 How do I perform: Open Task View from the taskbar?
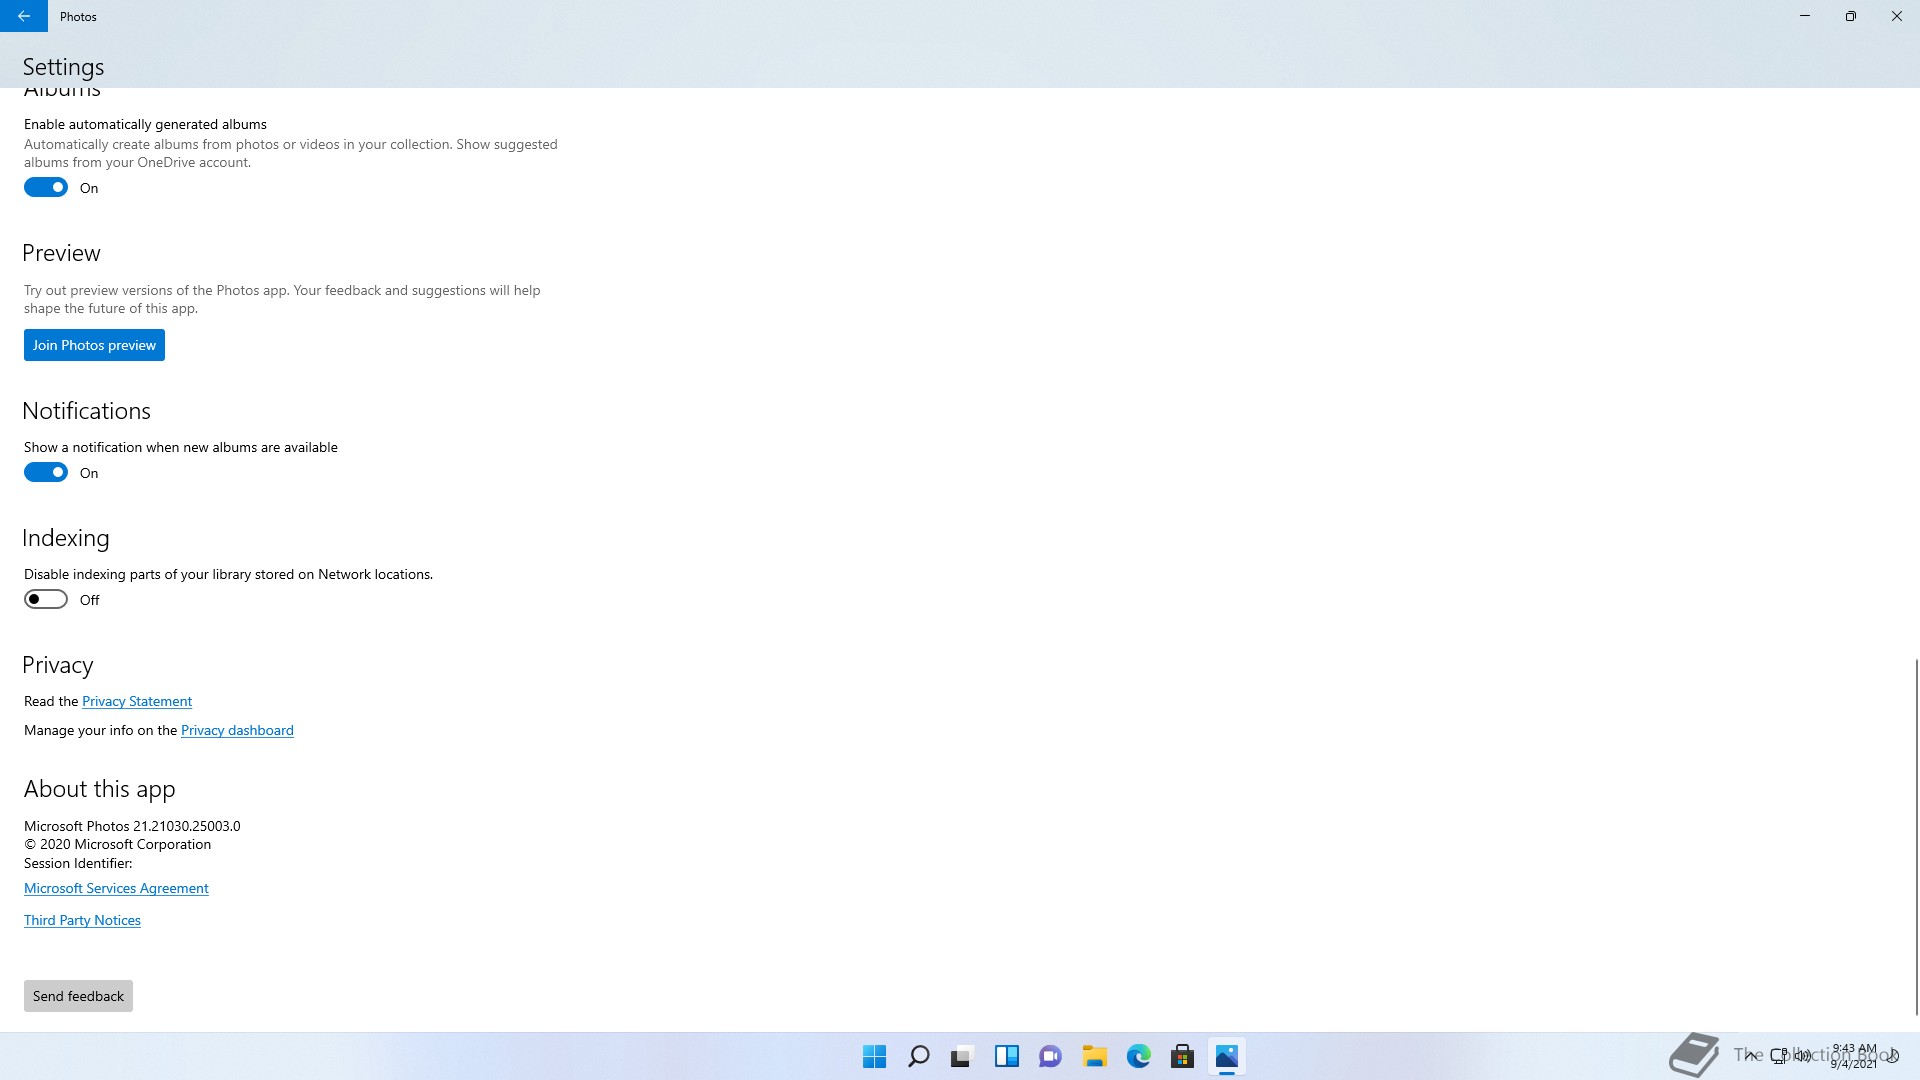click(x=962, y=1056)
